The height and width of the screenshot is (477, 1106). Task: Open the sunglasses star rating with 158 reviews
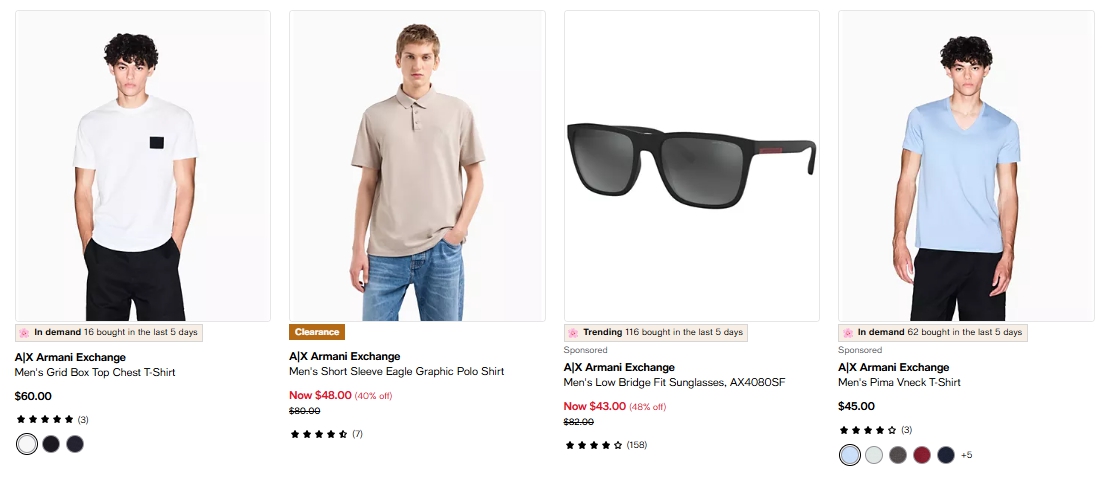tap(594, 445)
